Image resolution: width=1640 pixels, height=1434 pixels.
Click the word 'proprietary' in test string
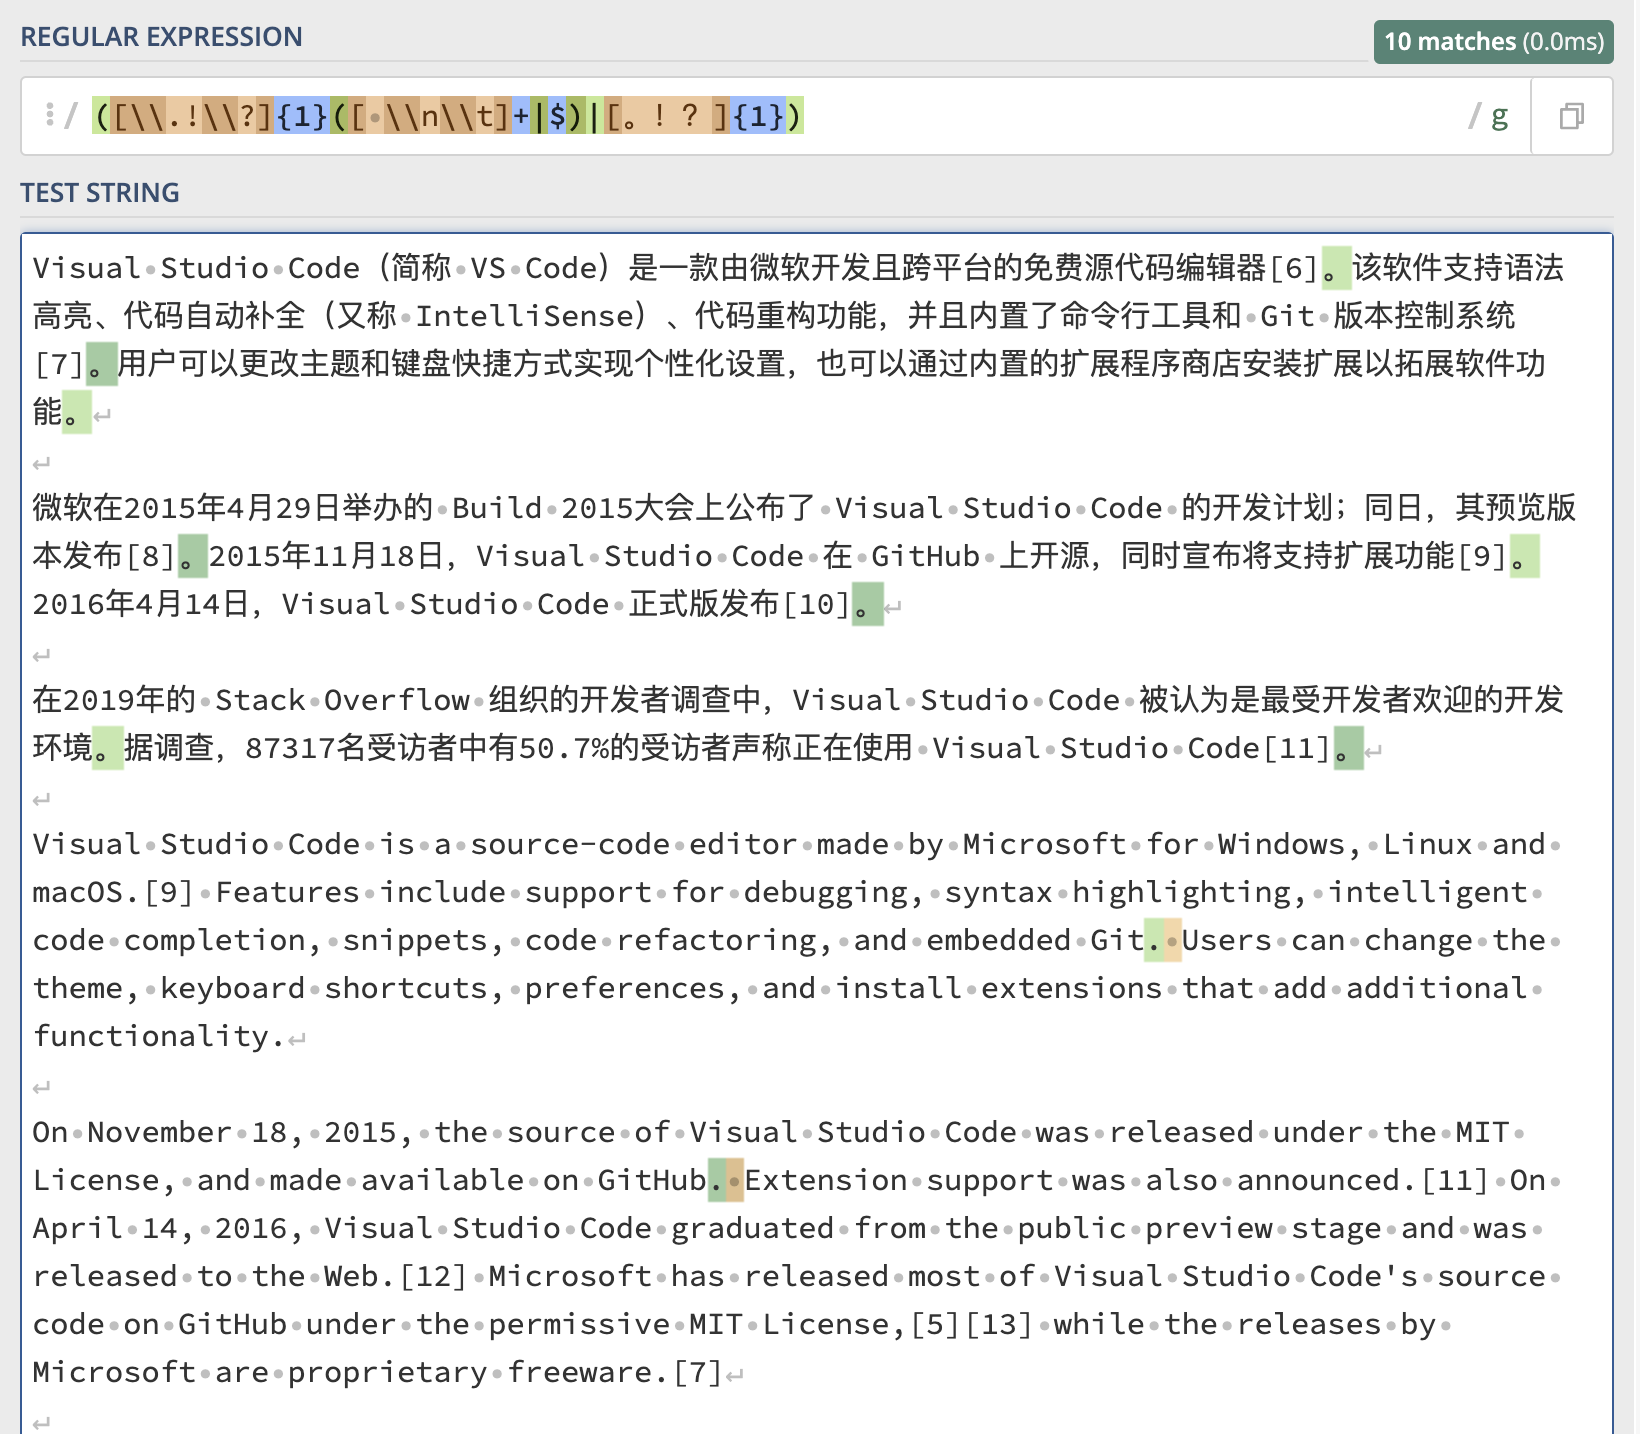388,1372
